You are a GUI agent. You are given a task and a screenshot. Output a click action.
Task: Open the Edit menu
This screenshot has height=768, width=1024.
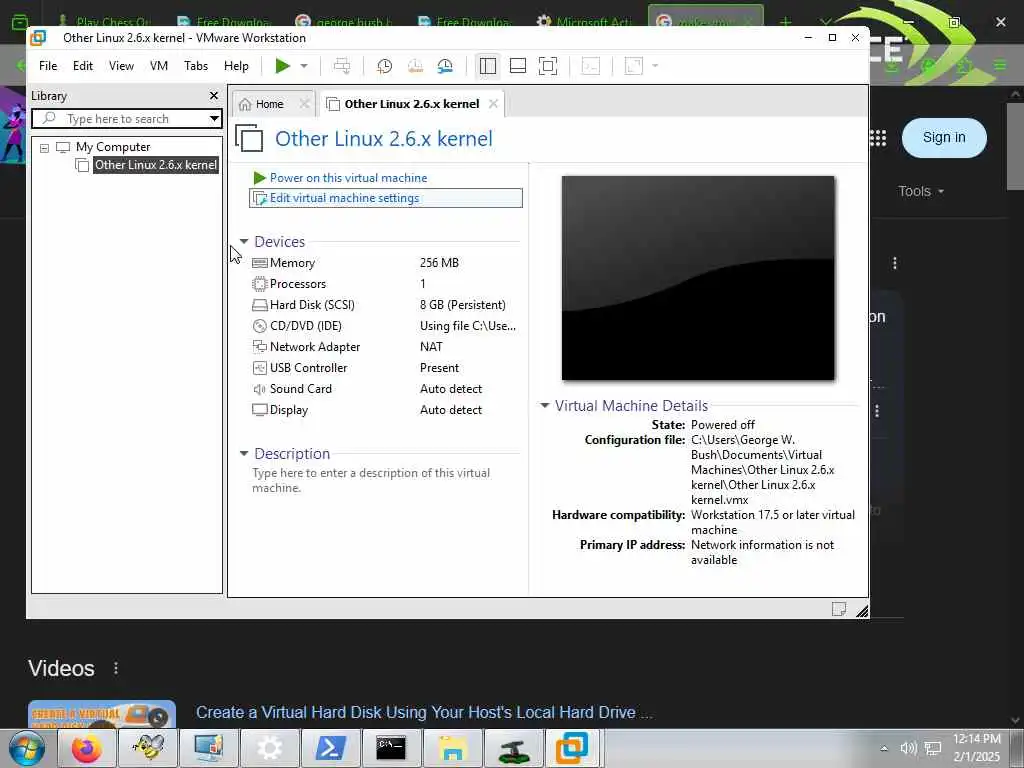83,66
